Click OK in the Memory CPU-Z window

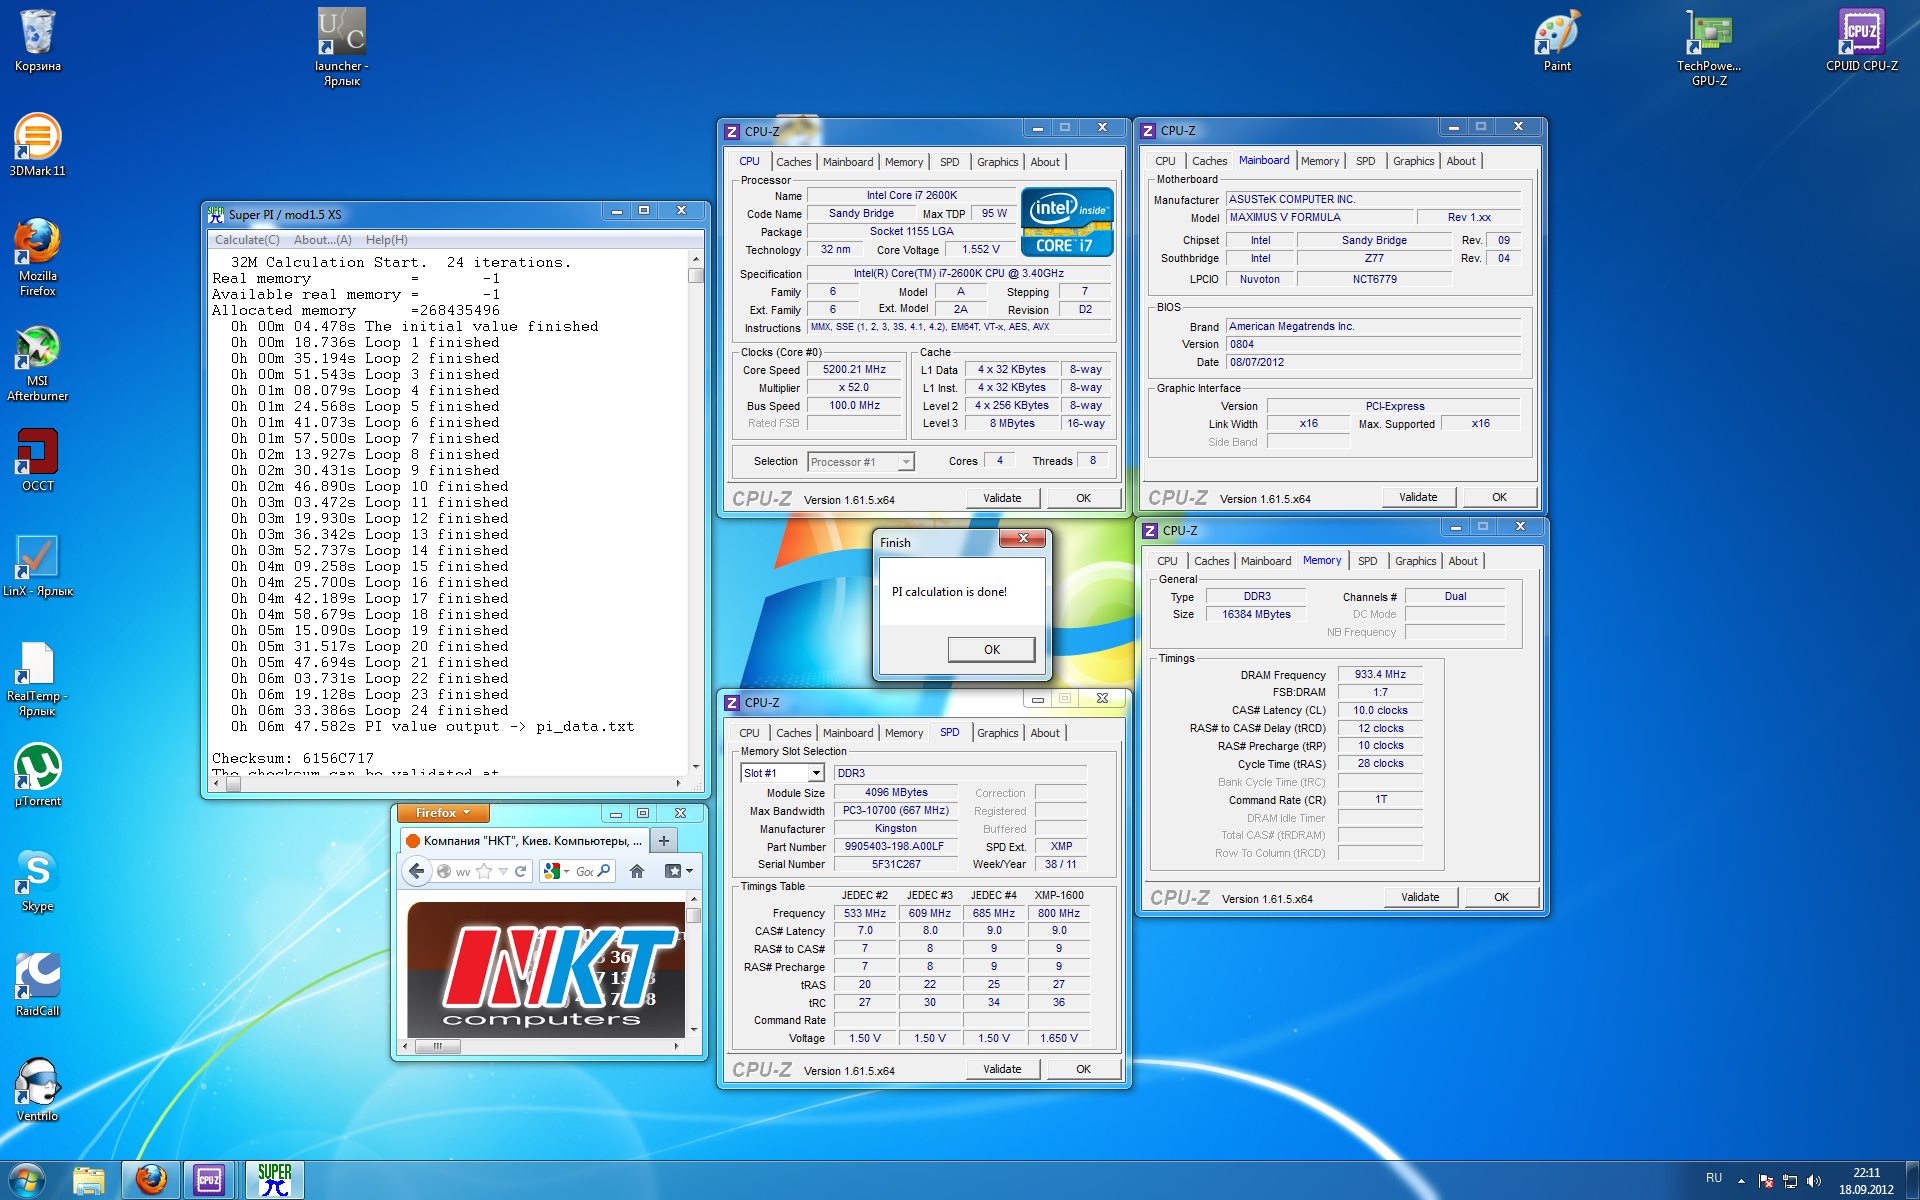[1501, 897]
